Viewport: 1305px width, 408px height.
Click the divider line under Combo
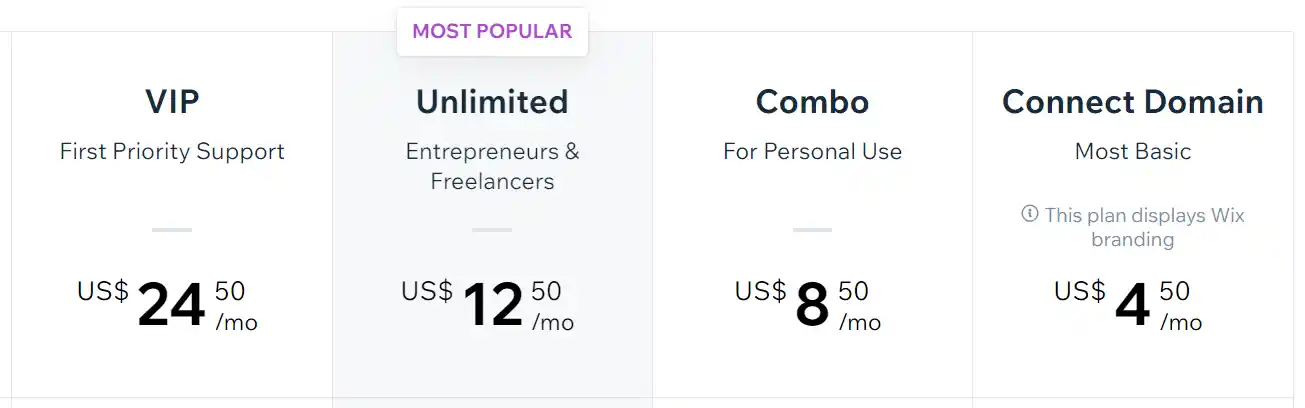pyautogui.click(x=812, y=230)
